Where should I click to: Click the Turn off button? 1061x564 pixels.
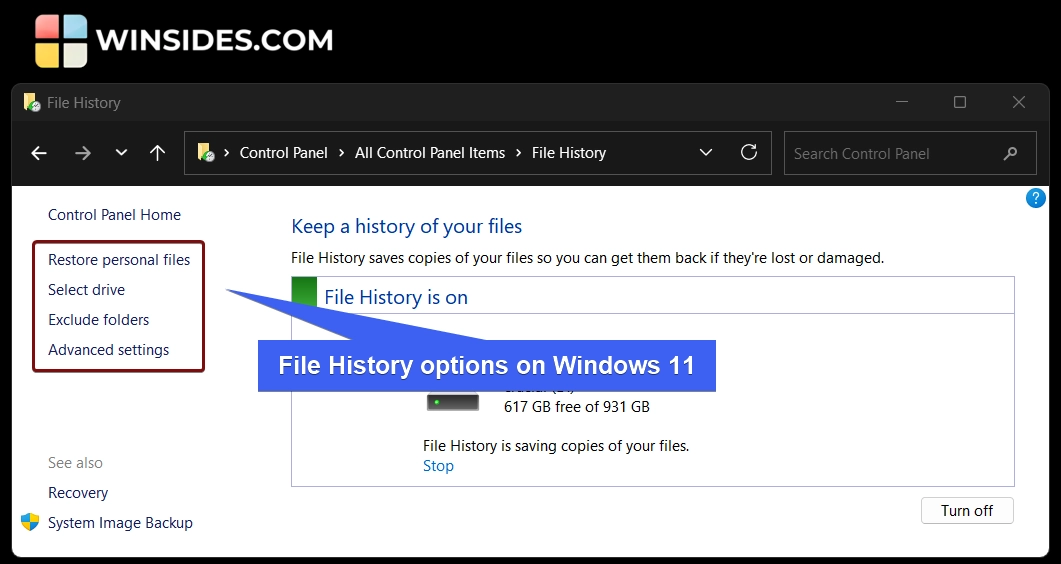point(967,511)
